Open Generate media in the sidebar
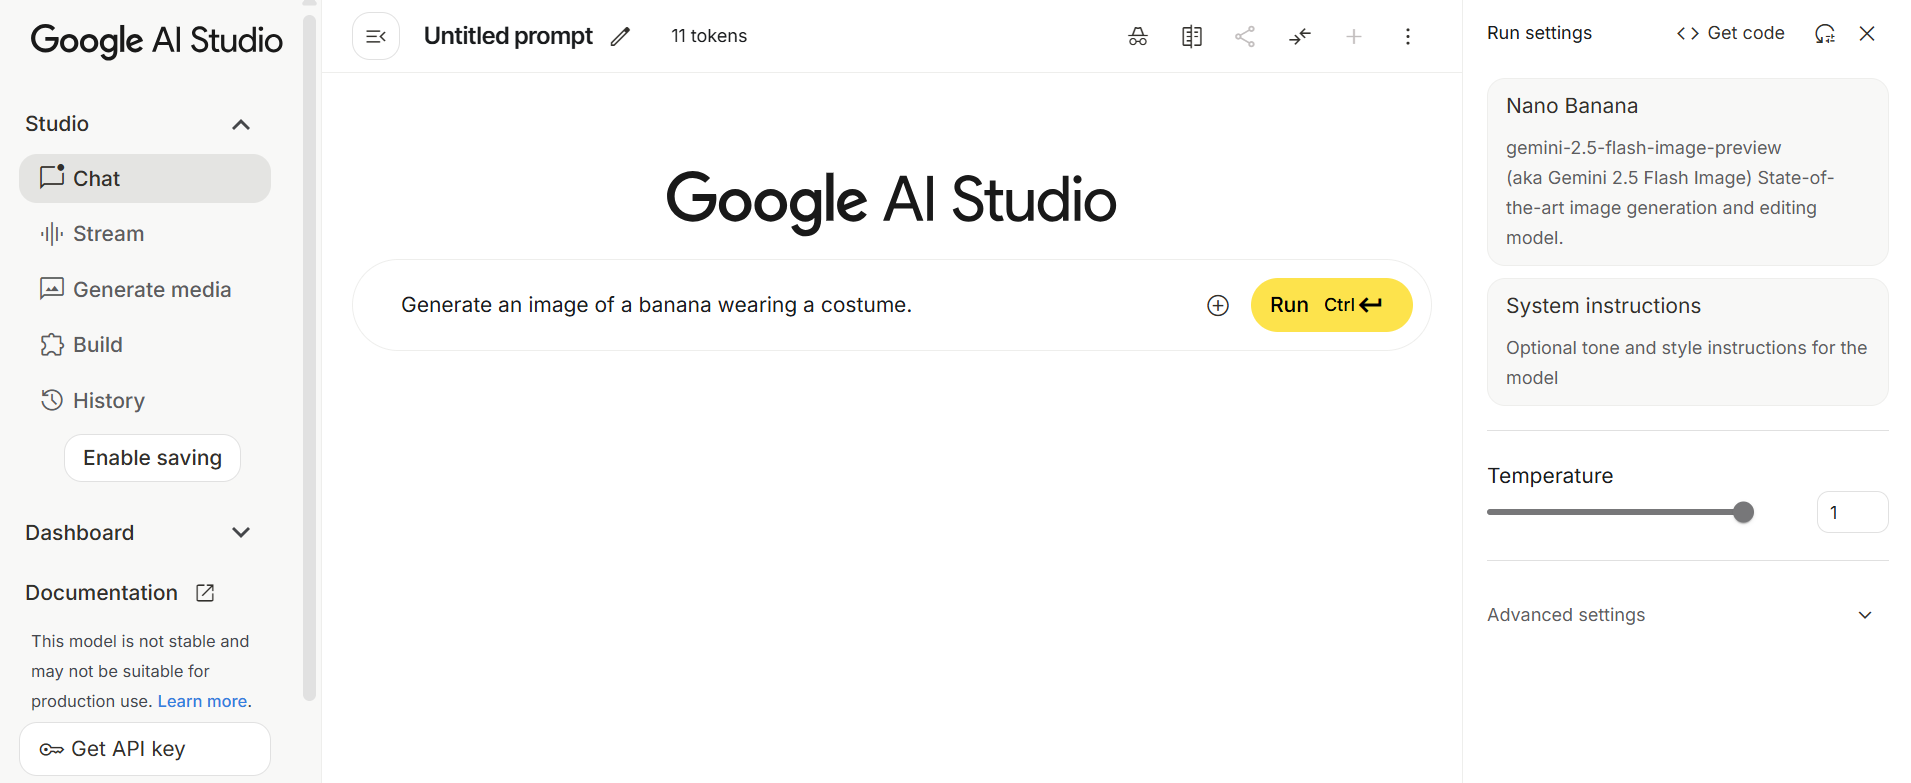This screenshot has height=783, width=1911. [x=145, y=289]
